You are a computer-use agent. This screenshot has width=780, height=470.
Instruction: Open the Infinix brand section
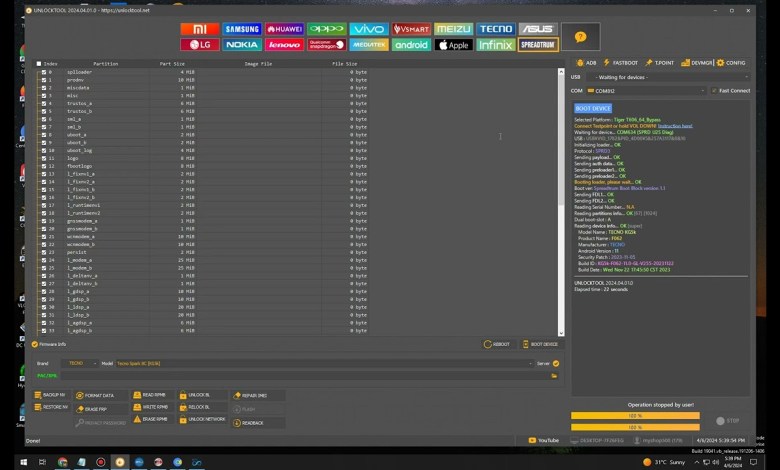[x=495, y=45]
